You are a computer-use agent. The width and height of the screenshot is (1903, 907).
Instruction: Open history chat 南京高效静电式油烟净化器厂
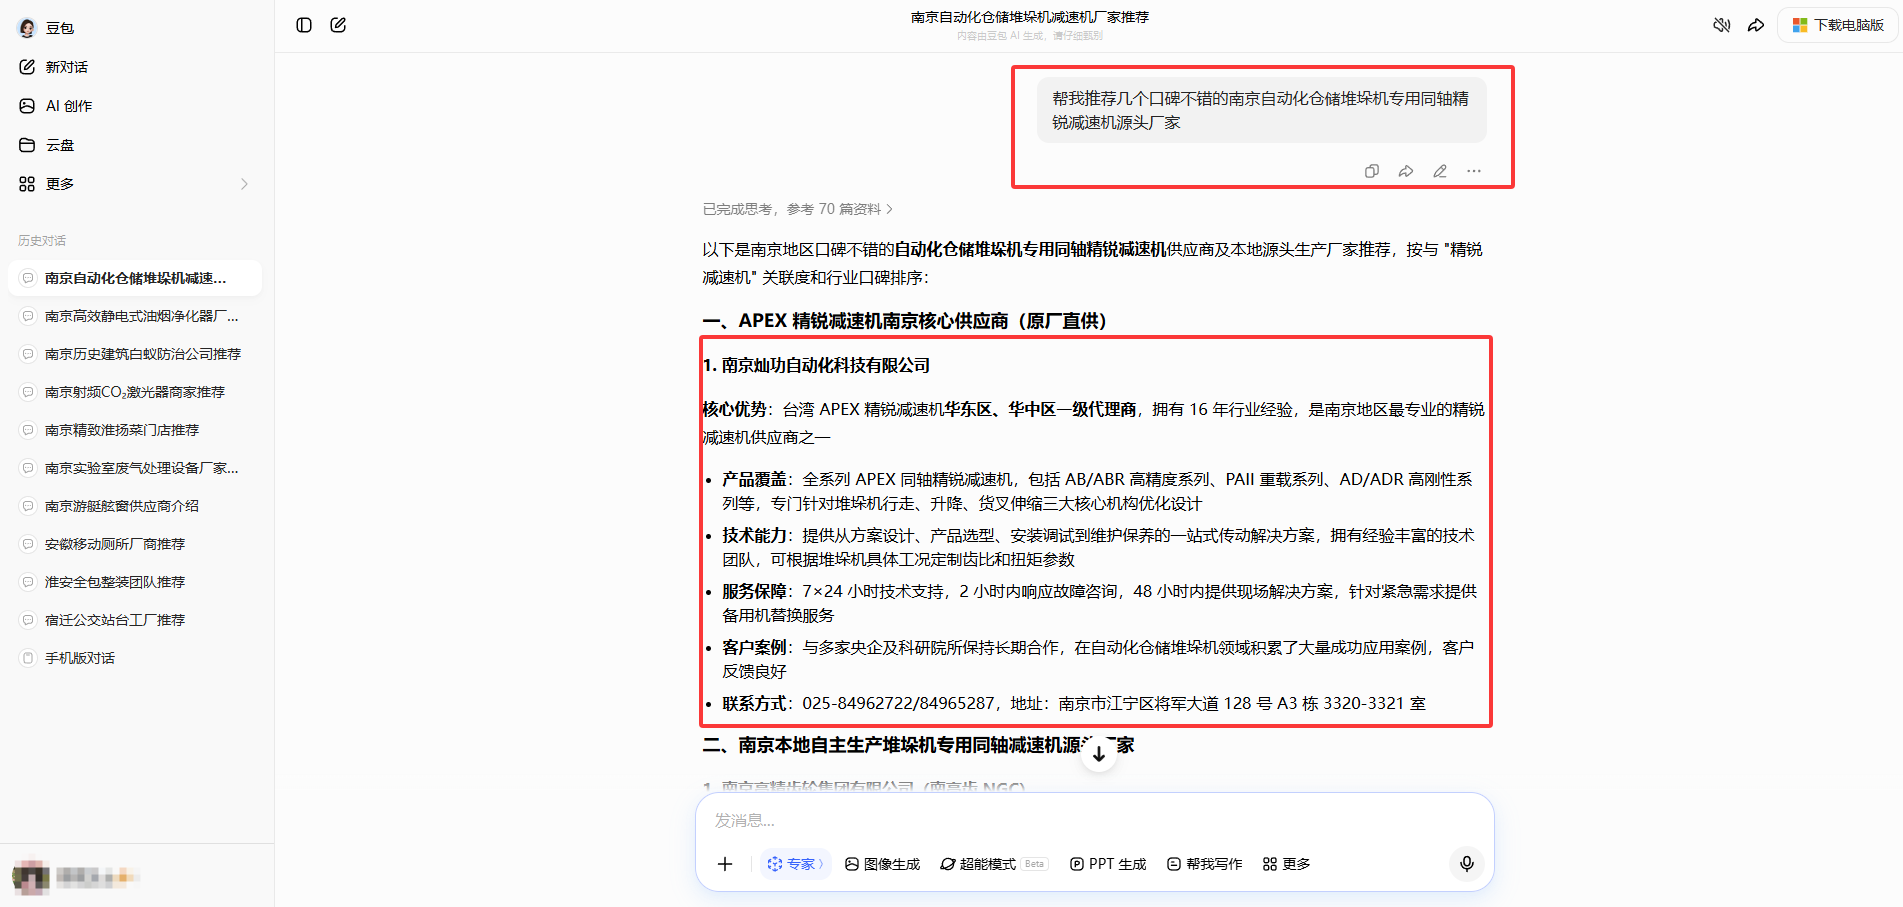click(x=135, y=316)
